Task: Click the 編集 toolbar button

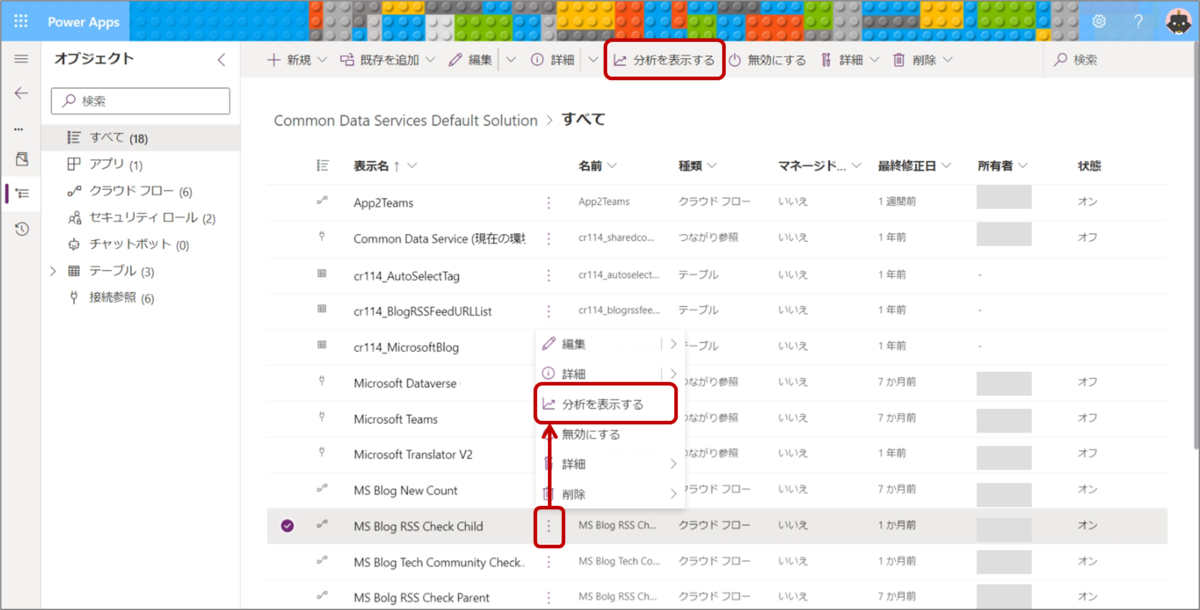Action: (470, 60)
